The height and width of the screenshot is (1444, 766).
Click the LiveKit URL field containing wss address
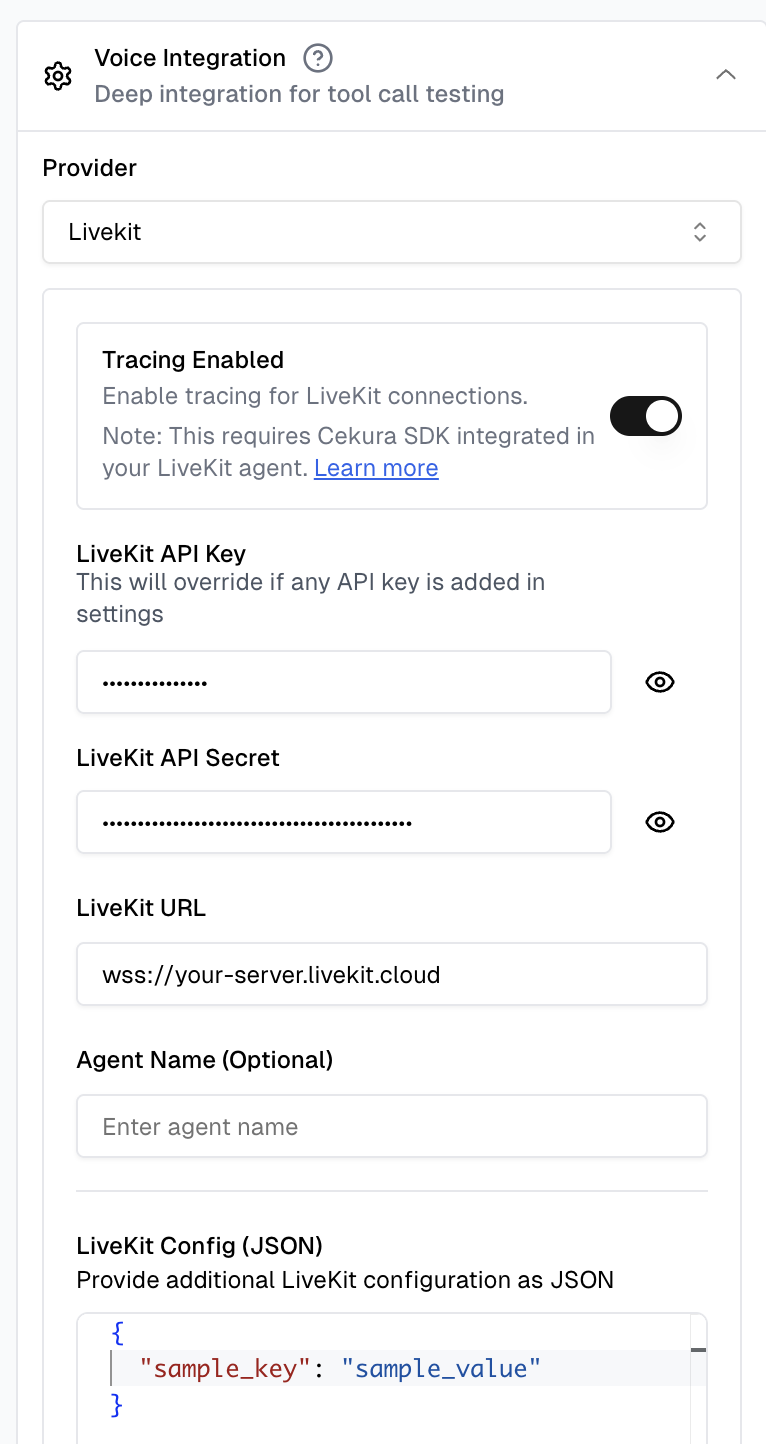pos(391,973)
